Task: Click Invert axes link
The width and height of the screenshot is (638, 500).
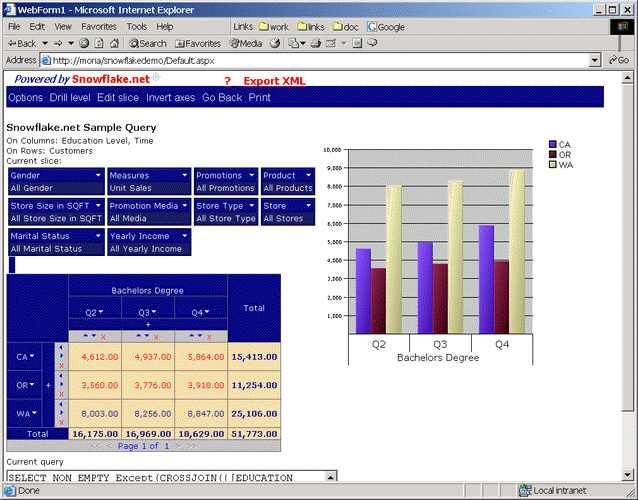Action: click(170, 98)
